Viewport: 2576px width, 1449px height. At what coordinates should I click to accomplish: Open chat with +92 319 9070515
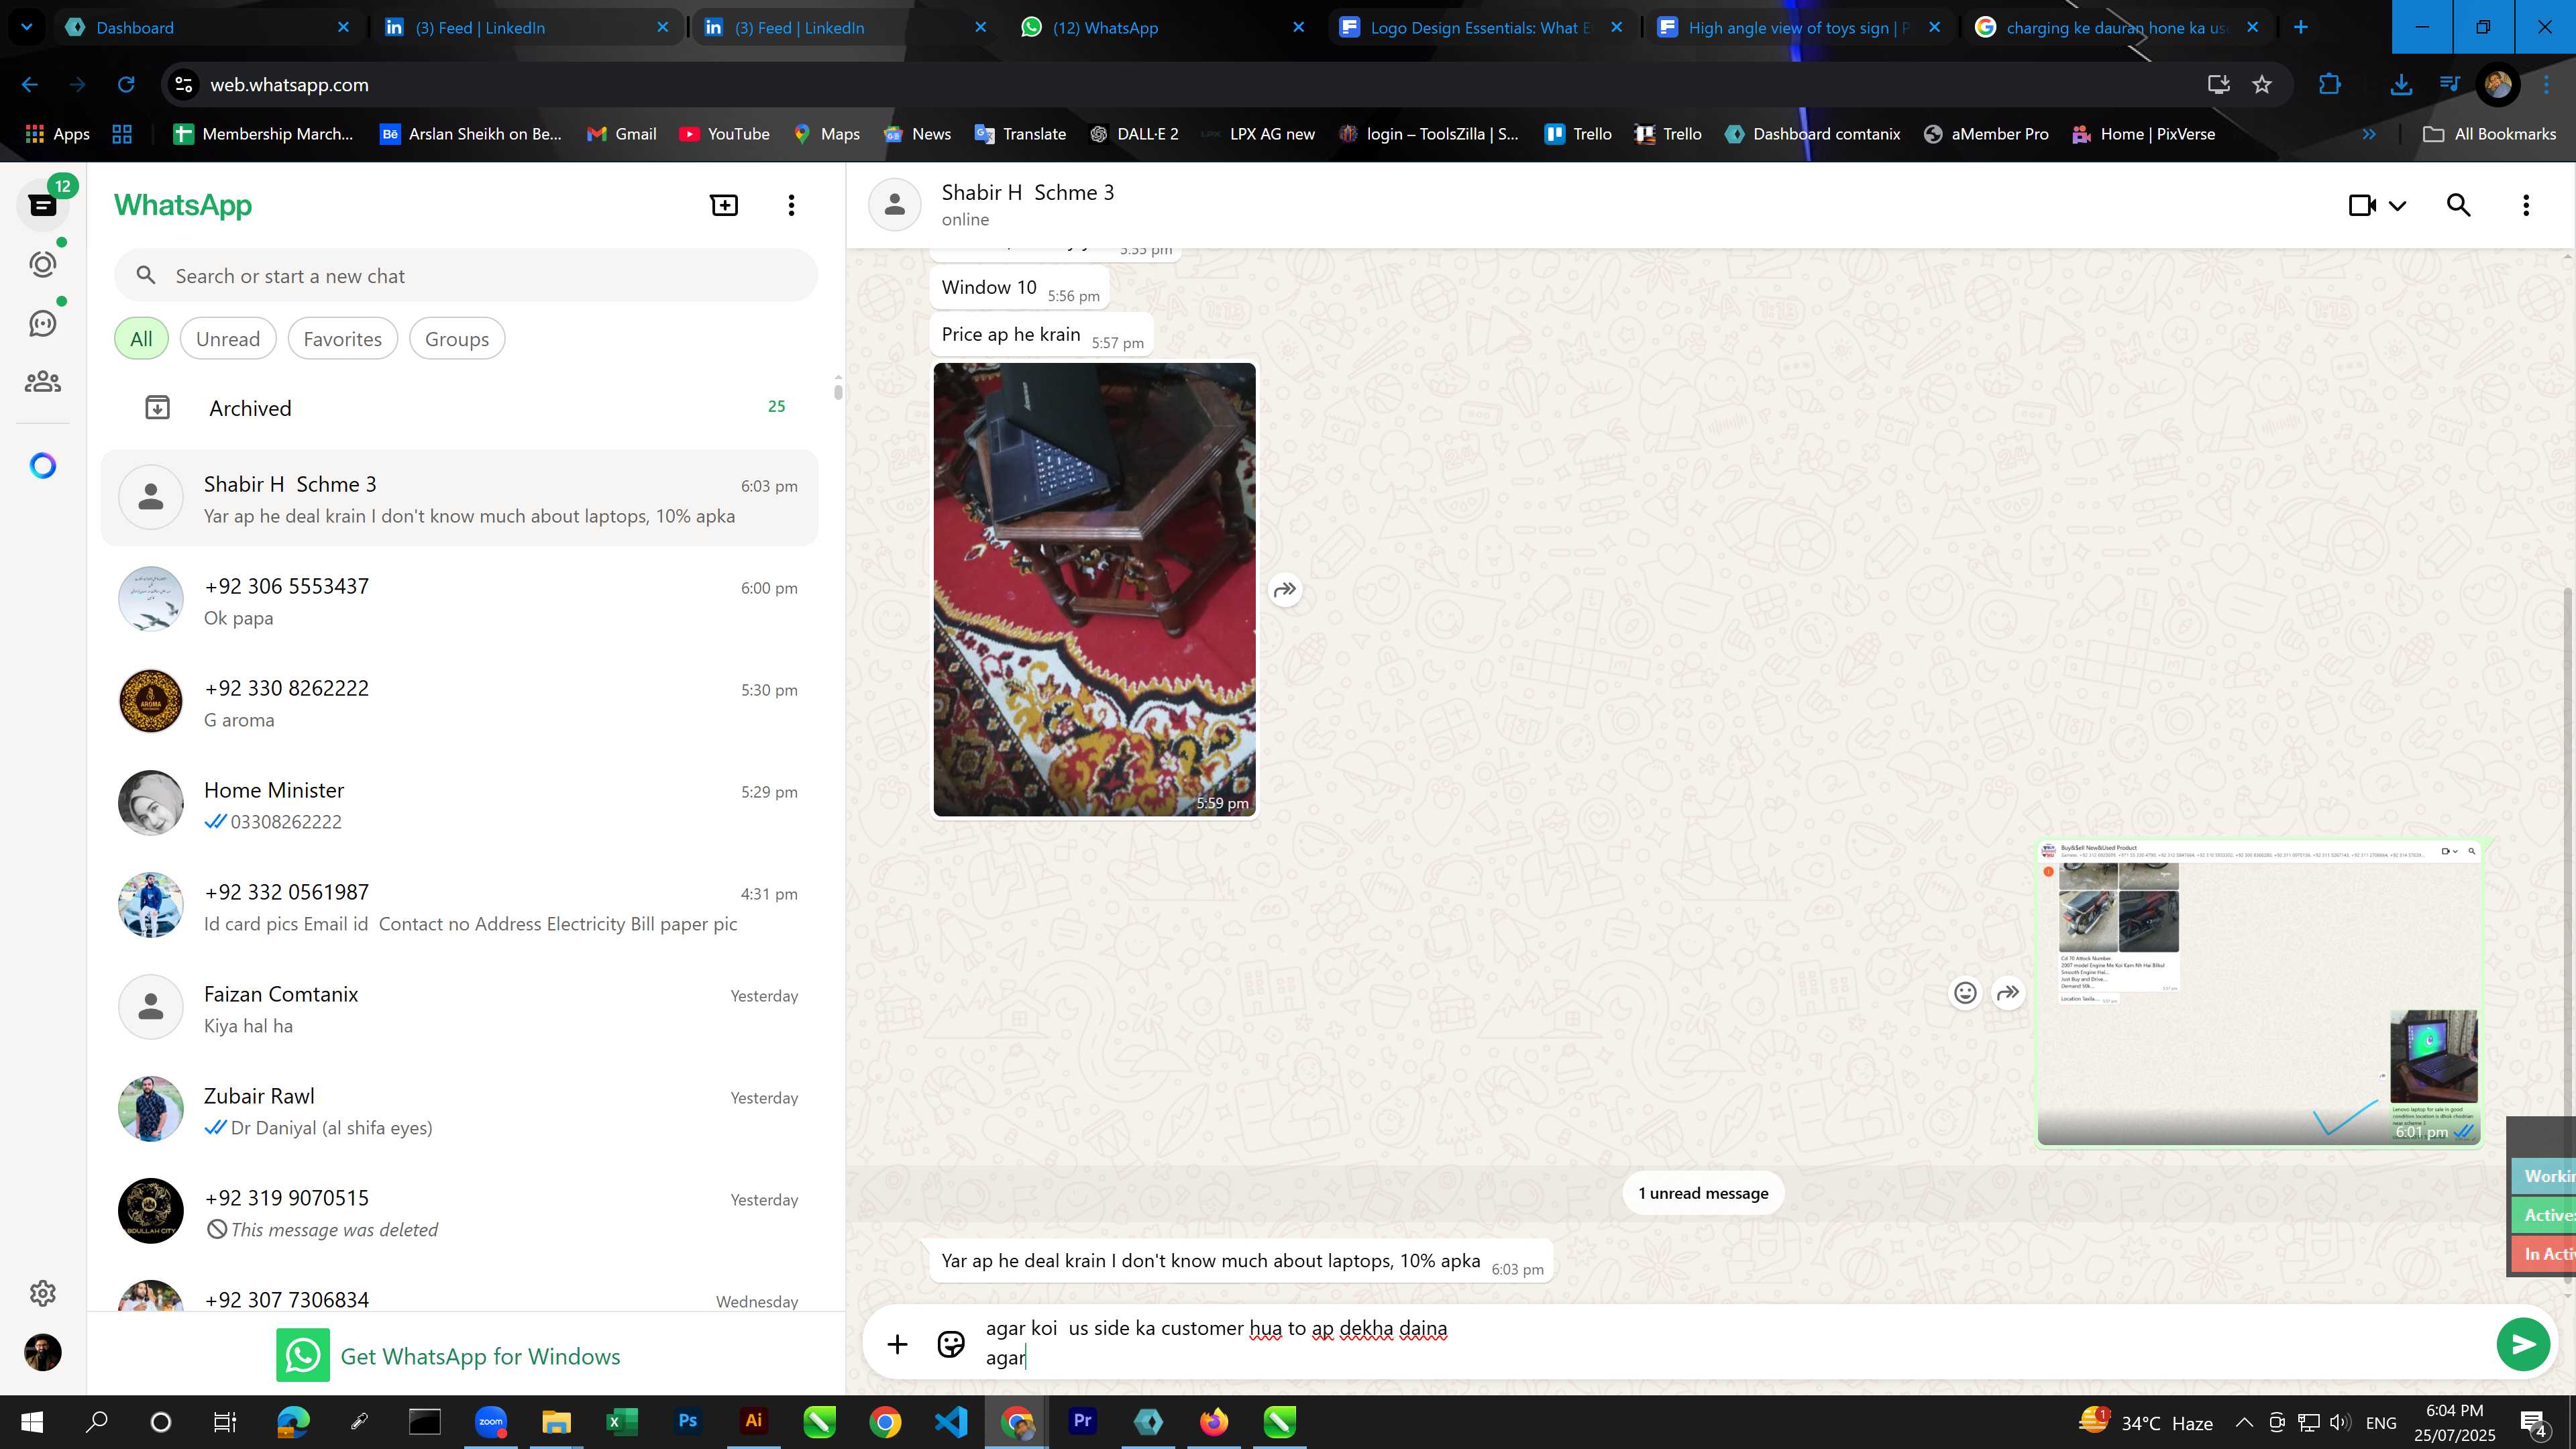(x=460, y=1212)
